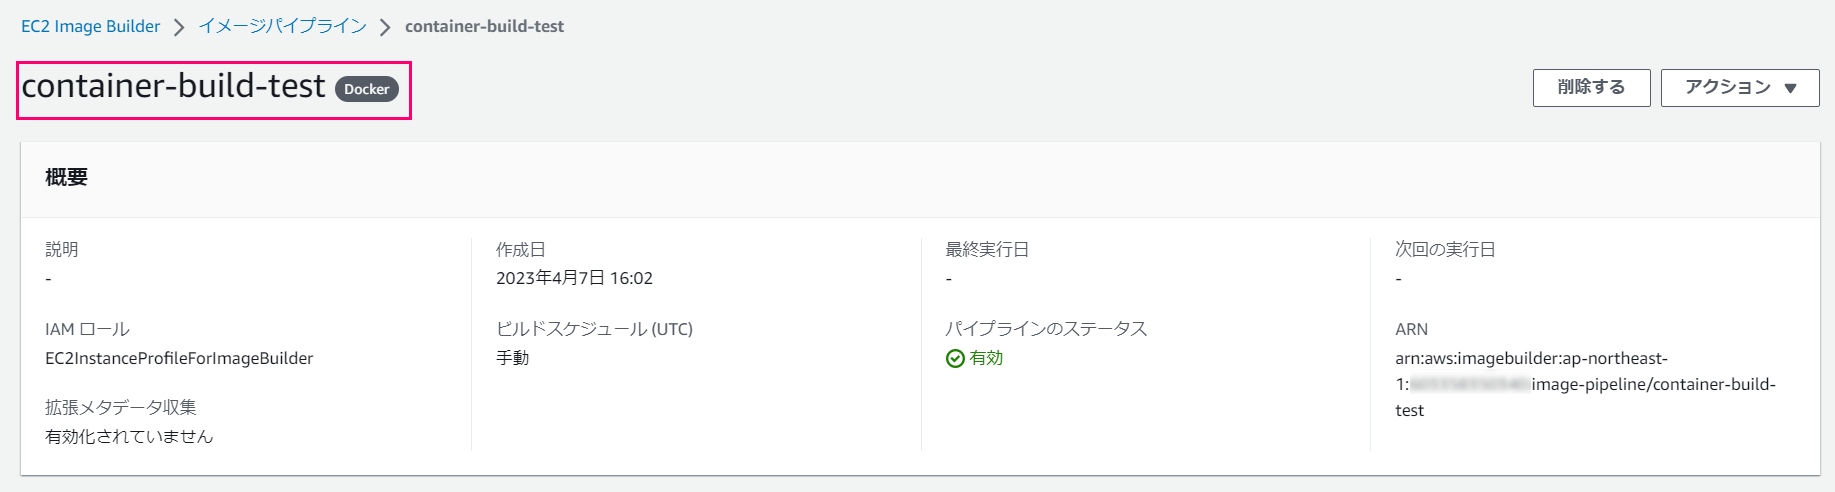
Task: Click the pipeline ARN value text
Action: 1586,384
